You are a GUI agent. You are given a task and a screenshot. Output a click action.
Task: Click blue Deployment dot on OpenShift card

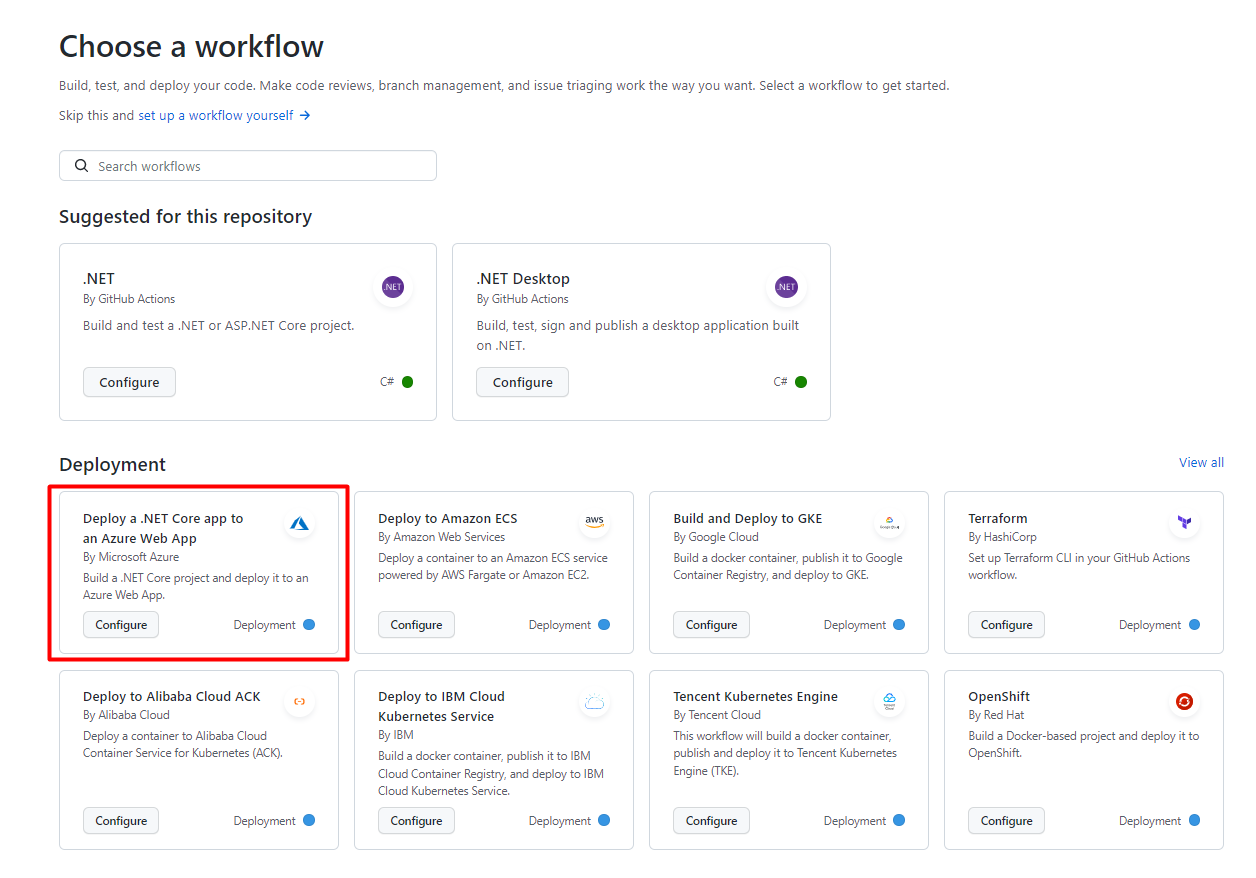[1194, 821]
